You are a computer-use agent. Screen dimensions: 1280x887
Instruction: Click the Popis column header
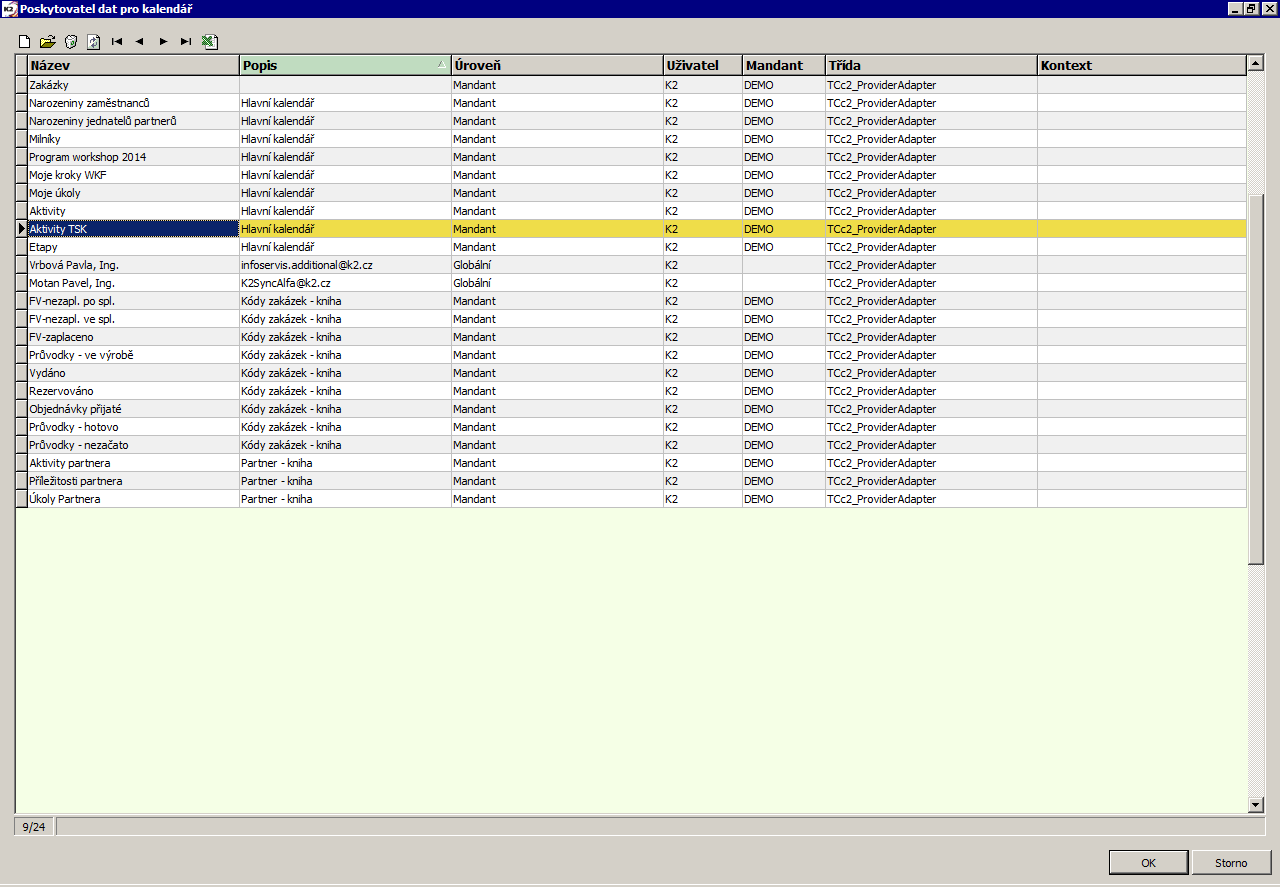point(346,65)
